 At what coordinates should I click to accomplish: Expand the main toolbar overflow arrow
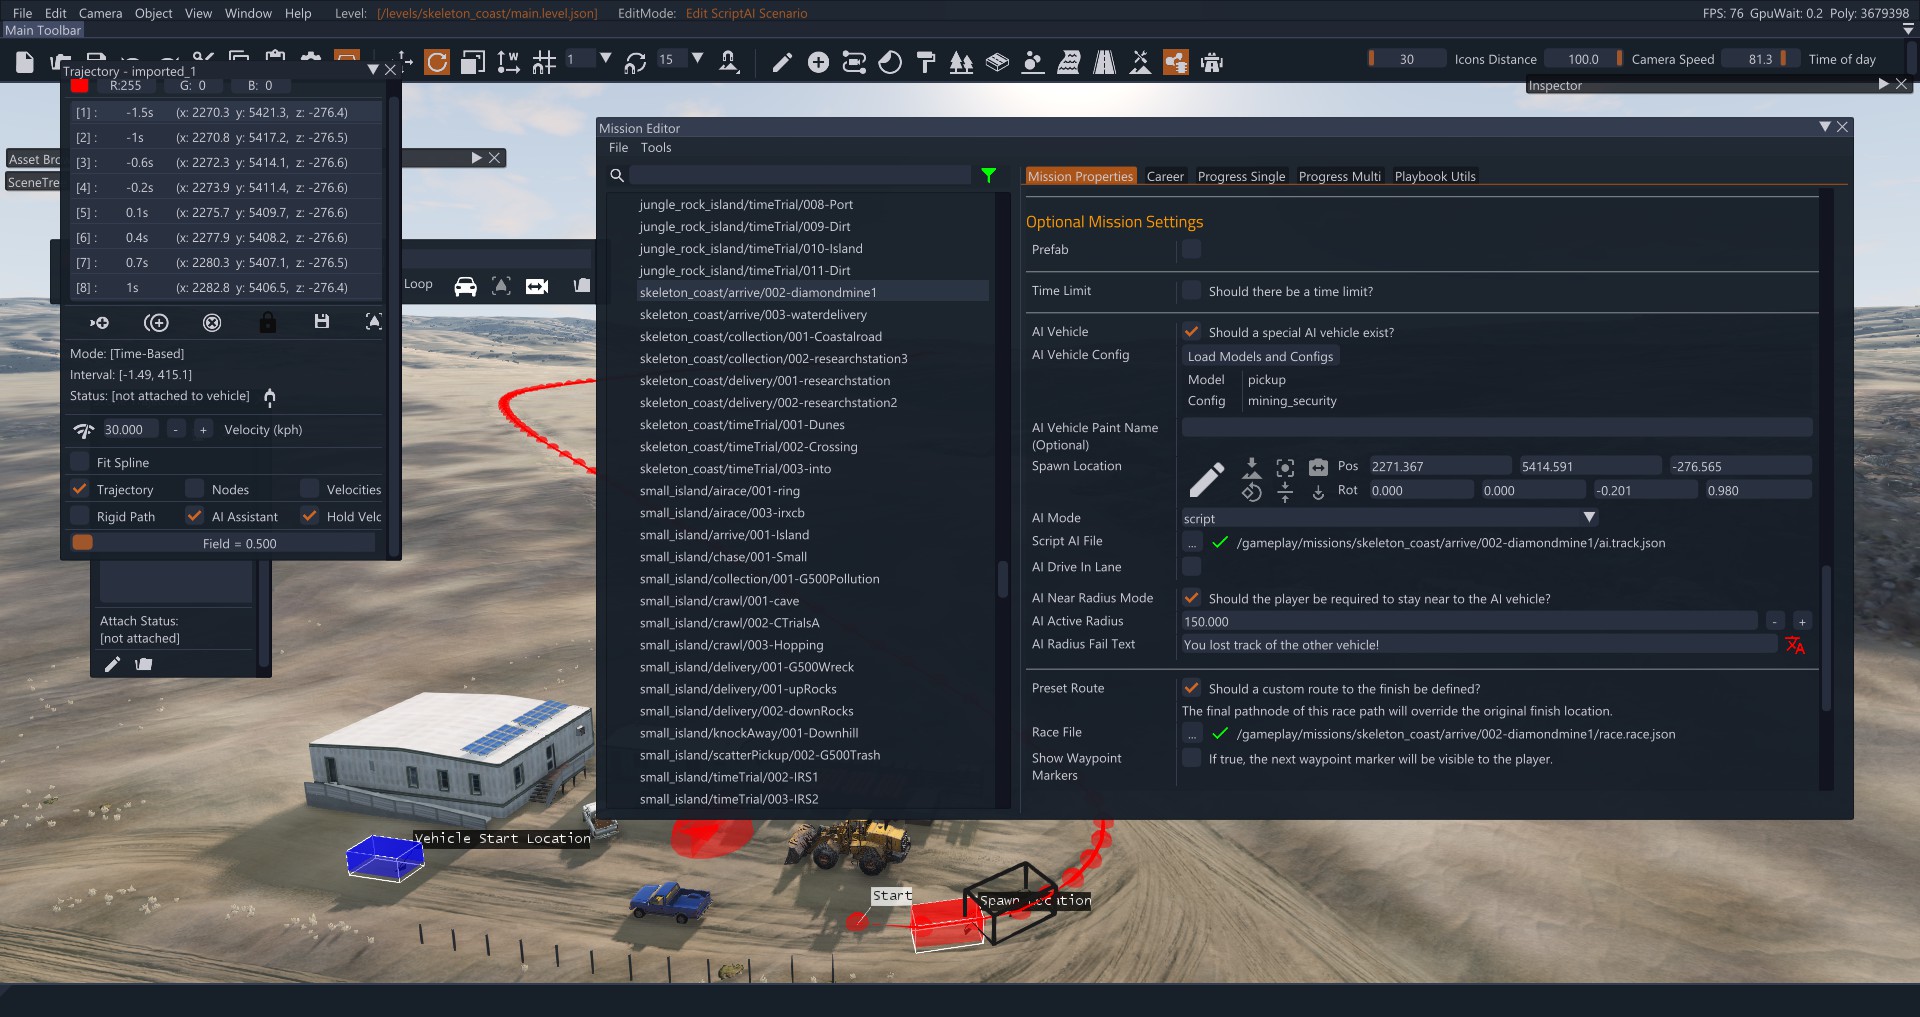1908,30
